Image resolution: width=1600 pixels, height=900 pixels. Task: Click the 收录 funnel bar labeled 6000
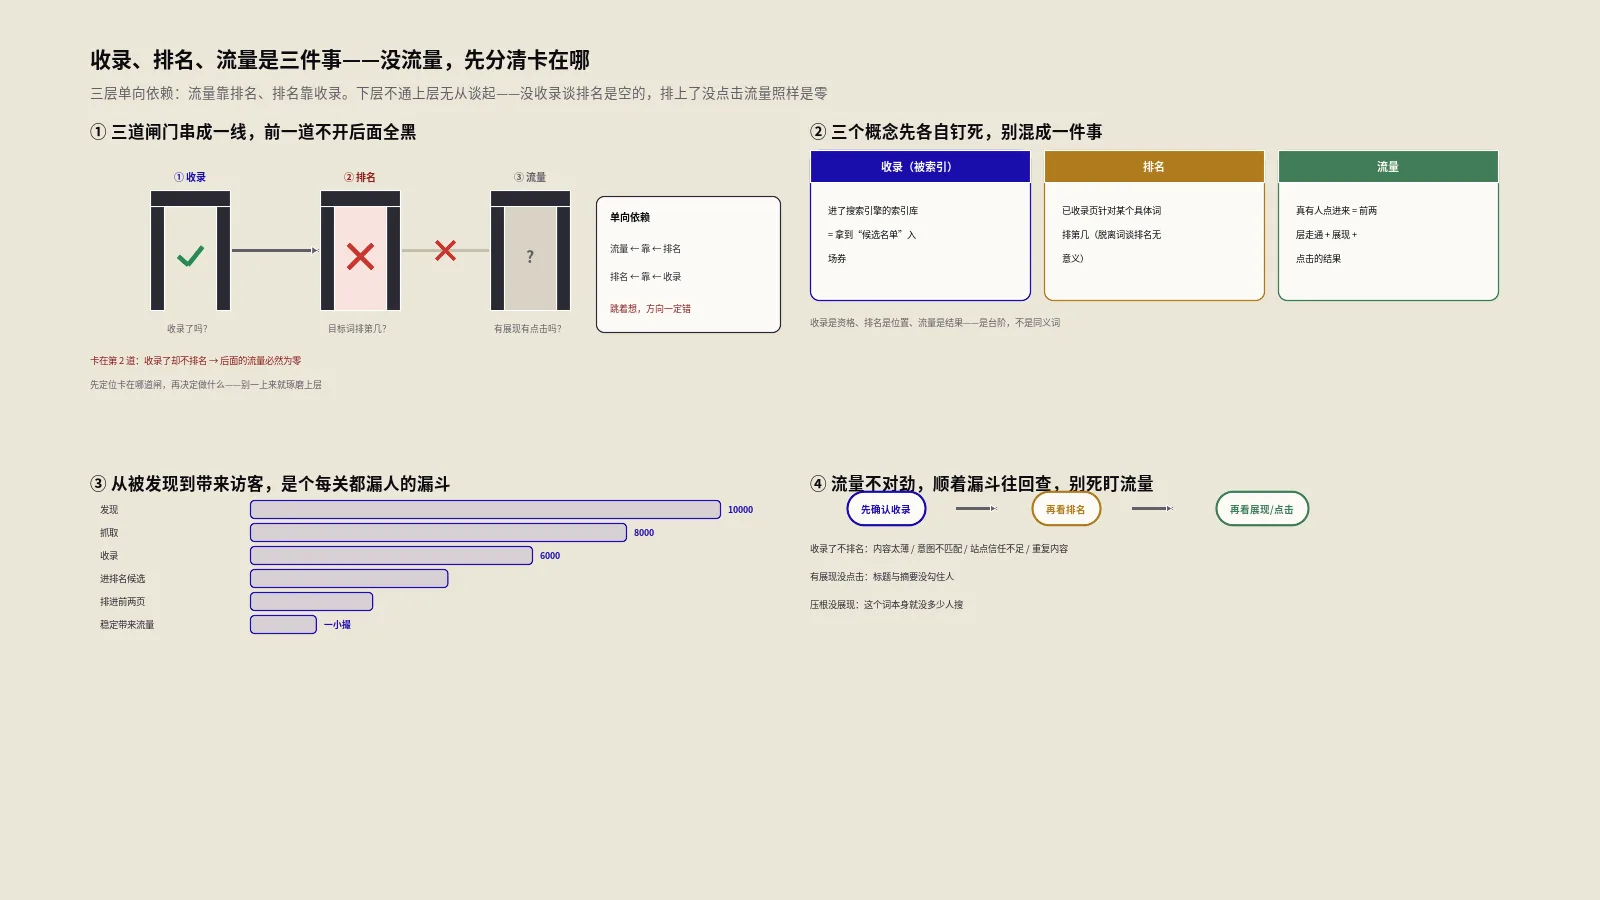click(x=391, y=556)
